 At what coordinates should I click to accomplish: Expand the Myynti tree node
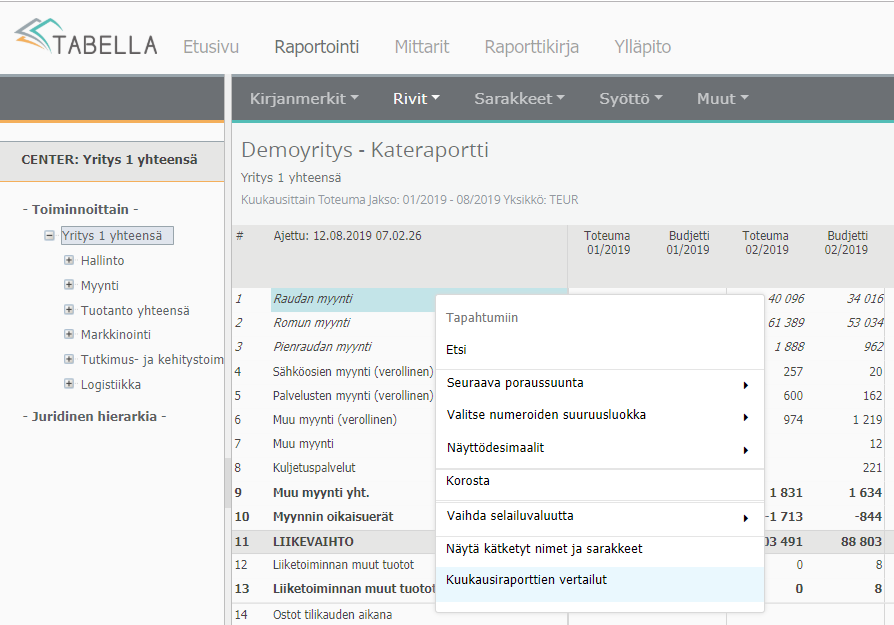coord(69,285)
